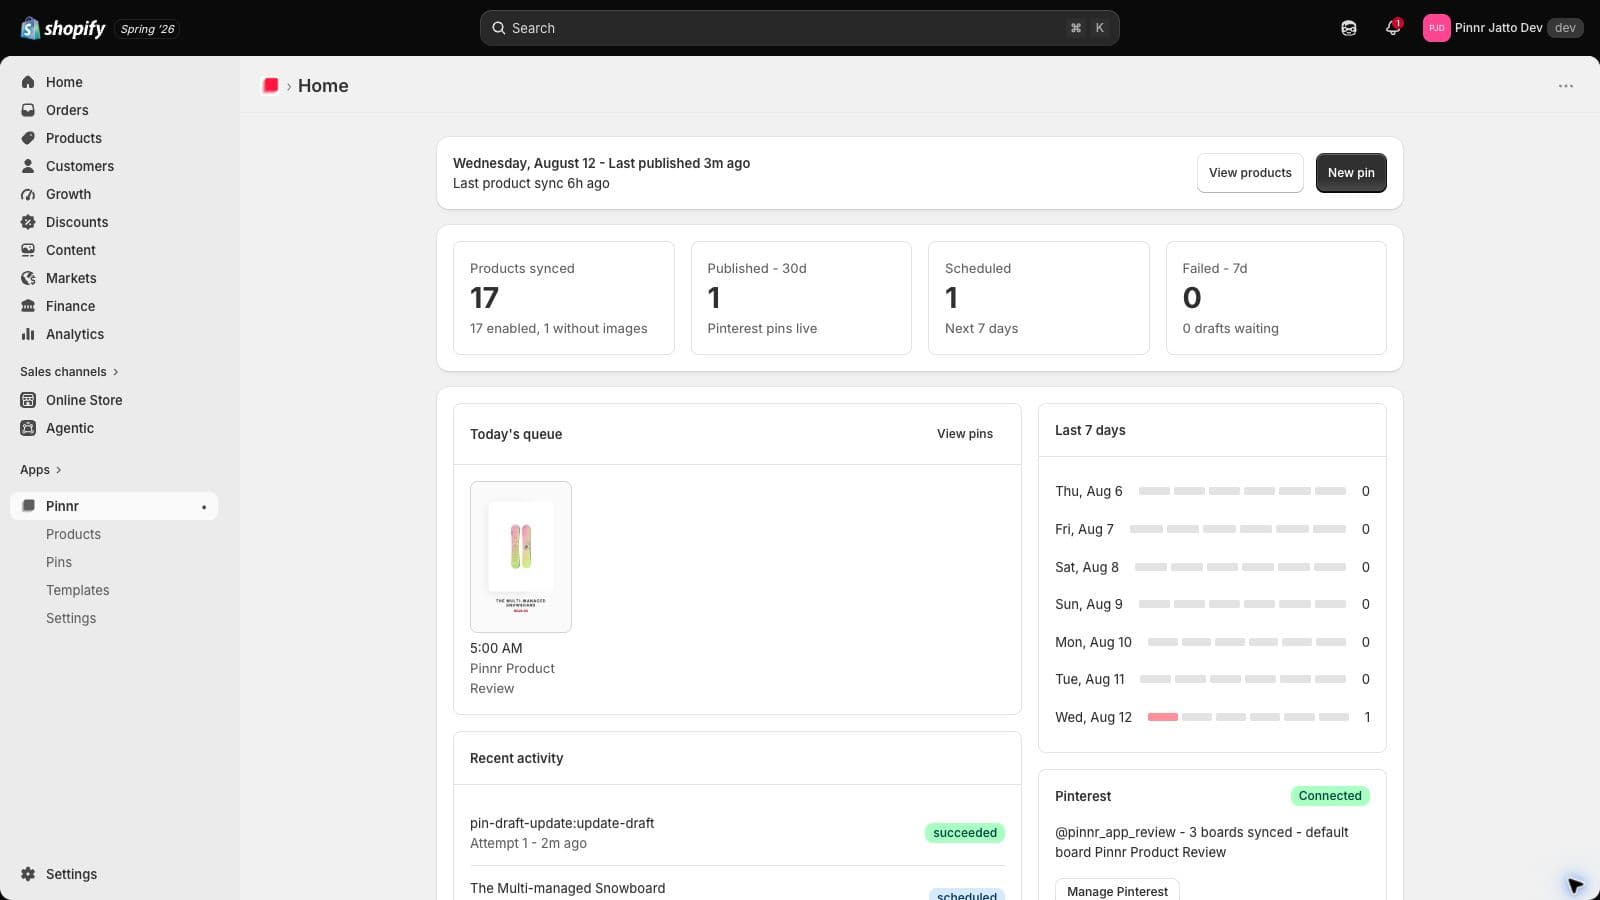Screen dimensions: 1600x900
Task: Click the 5:00 AM queue time
Action: pos(496,648)
